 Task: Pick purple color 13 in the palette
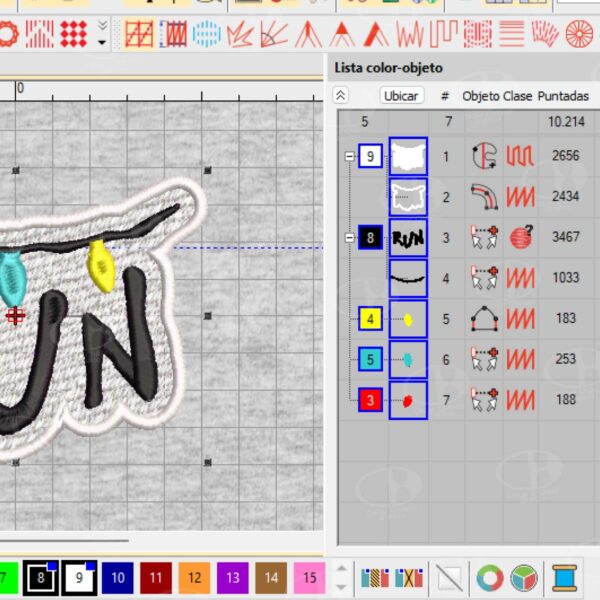pyautogui.click(x=233, y=578)
